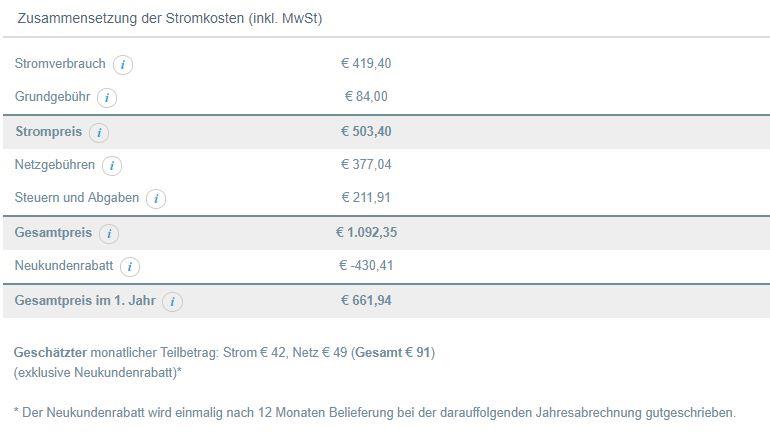Image resolution: width=770 pixels, height=439 pixels.
Task: Select the Neukundenrabatt footnote text
Action: point(375,412)
